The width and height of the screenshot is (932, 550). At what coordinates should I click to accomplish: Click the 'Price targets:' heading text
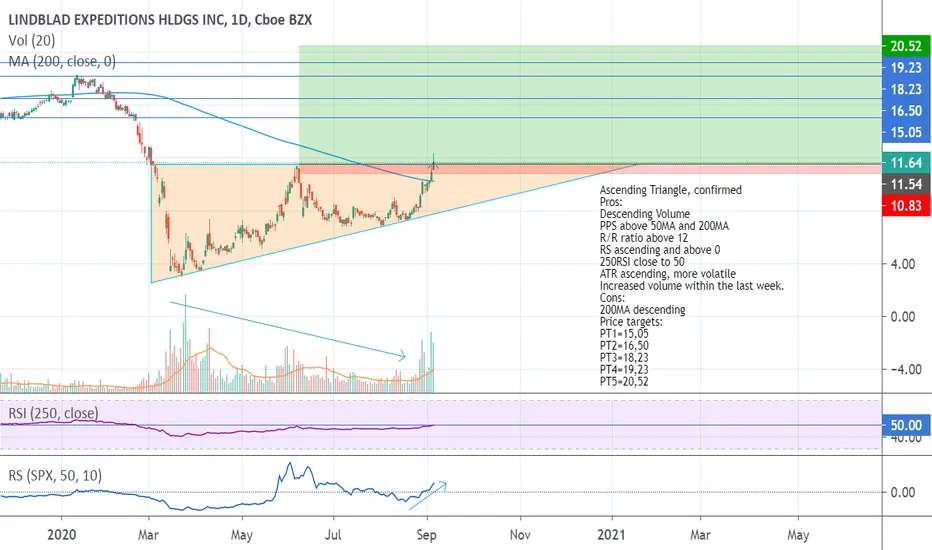coord(631,321)
